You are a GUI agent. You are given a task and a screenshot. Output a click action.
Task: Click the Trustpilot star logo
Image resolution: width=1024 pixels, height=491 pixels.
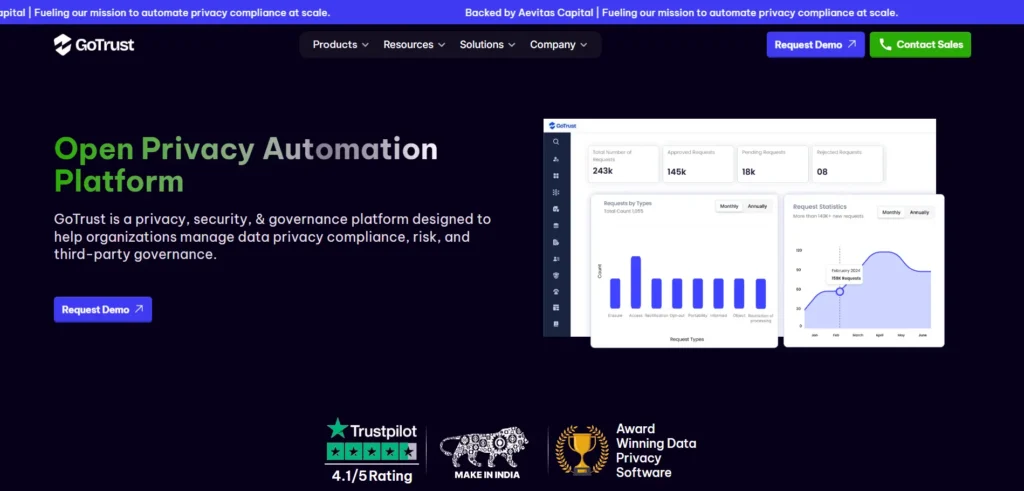(337, 428)
